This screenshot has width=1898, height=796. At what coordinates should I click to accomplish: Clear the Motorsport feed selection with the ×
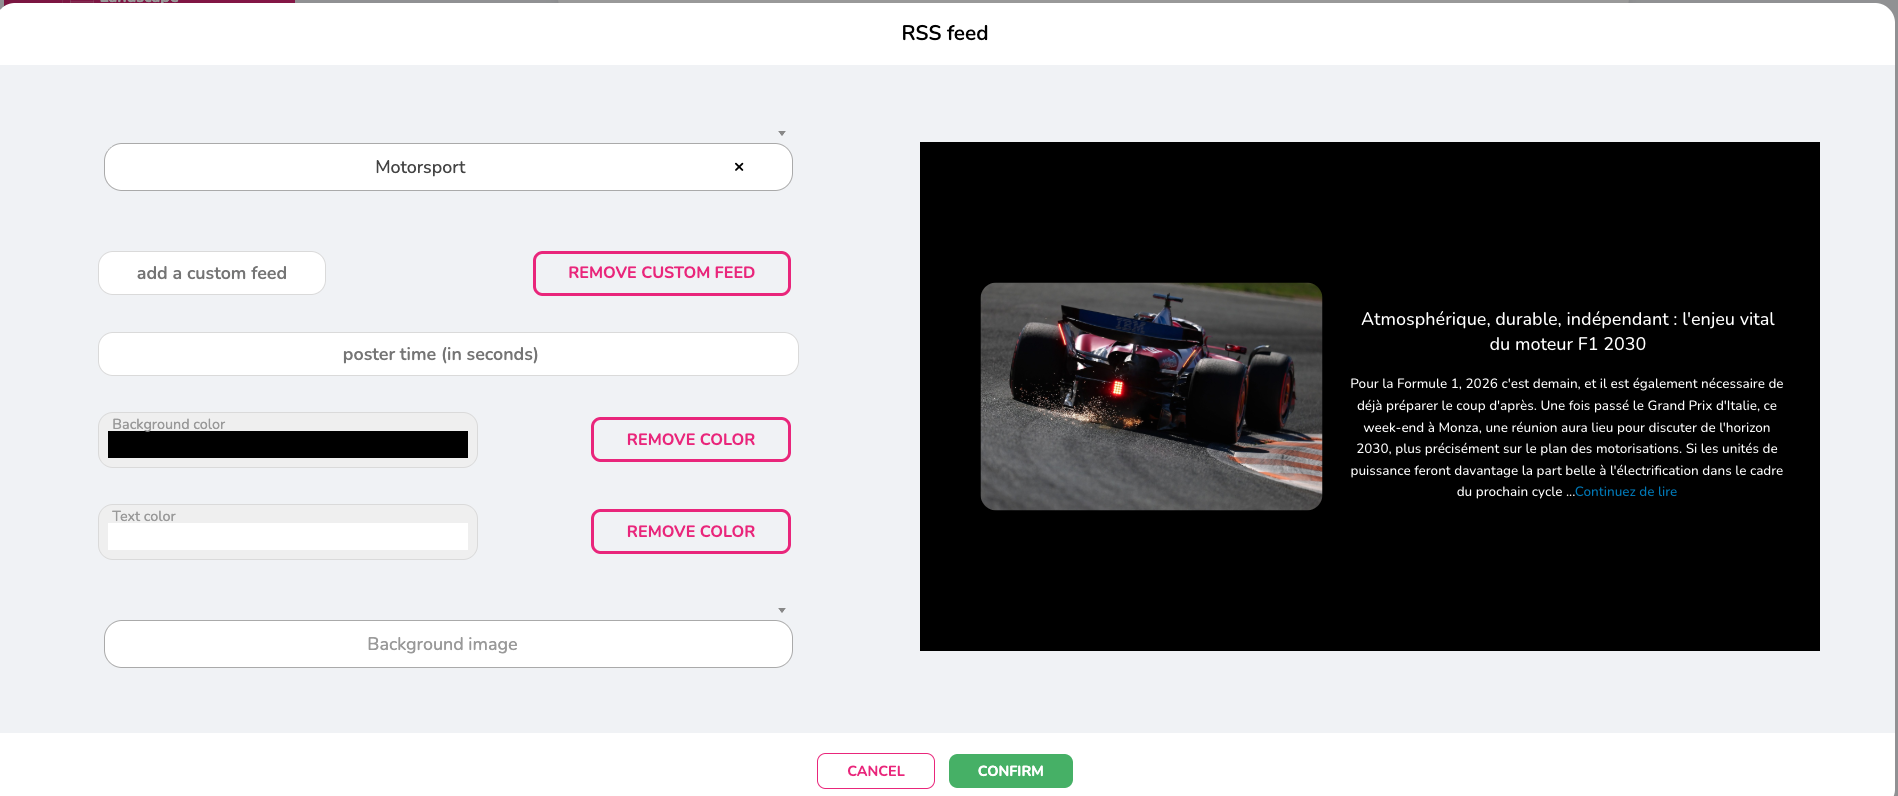tap(739, 167)
